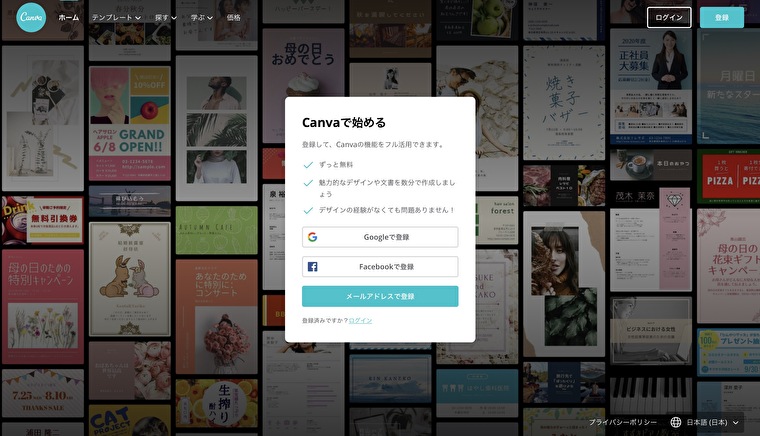Image resolution: width=760 pixels, height=436 pixels.
Task: Select the PIZZA coupon template
Action: click(728, 176)
